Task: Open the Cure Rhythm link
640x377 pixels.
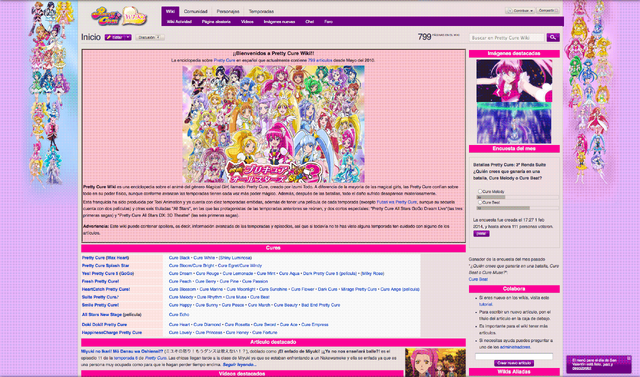Action: click(209, 297)
